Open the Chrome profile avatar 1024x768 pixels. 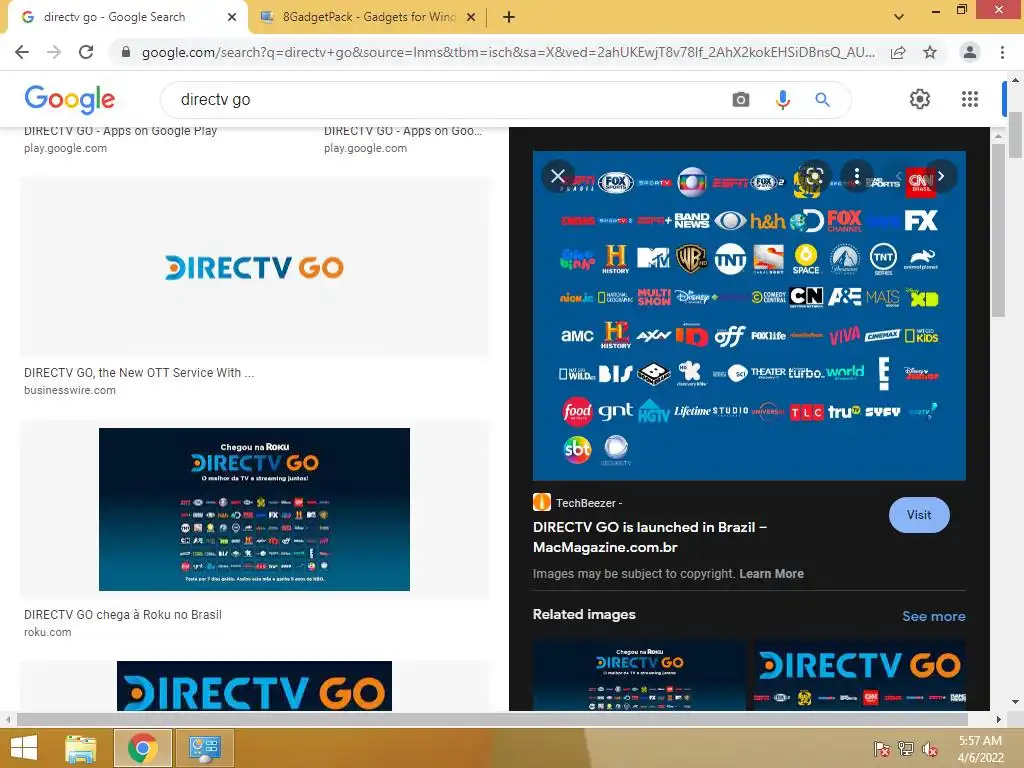tap(970, 52)
